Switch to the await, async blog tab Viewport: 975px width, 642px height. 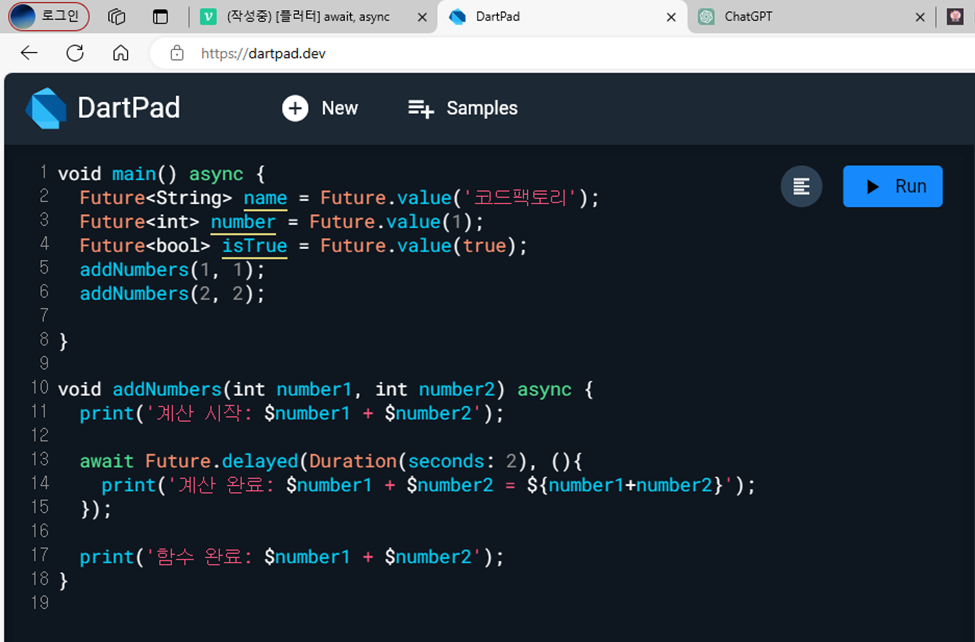pos(308,17)
